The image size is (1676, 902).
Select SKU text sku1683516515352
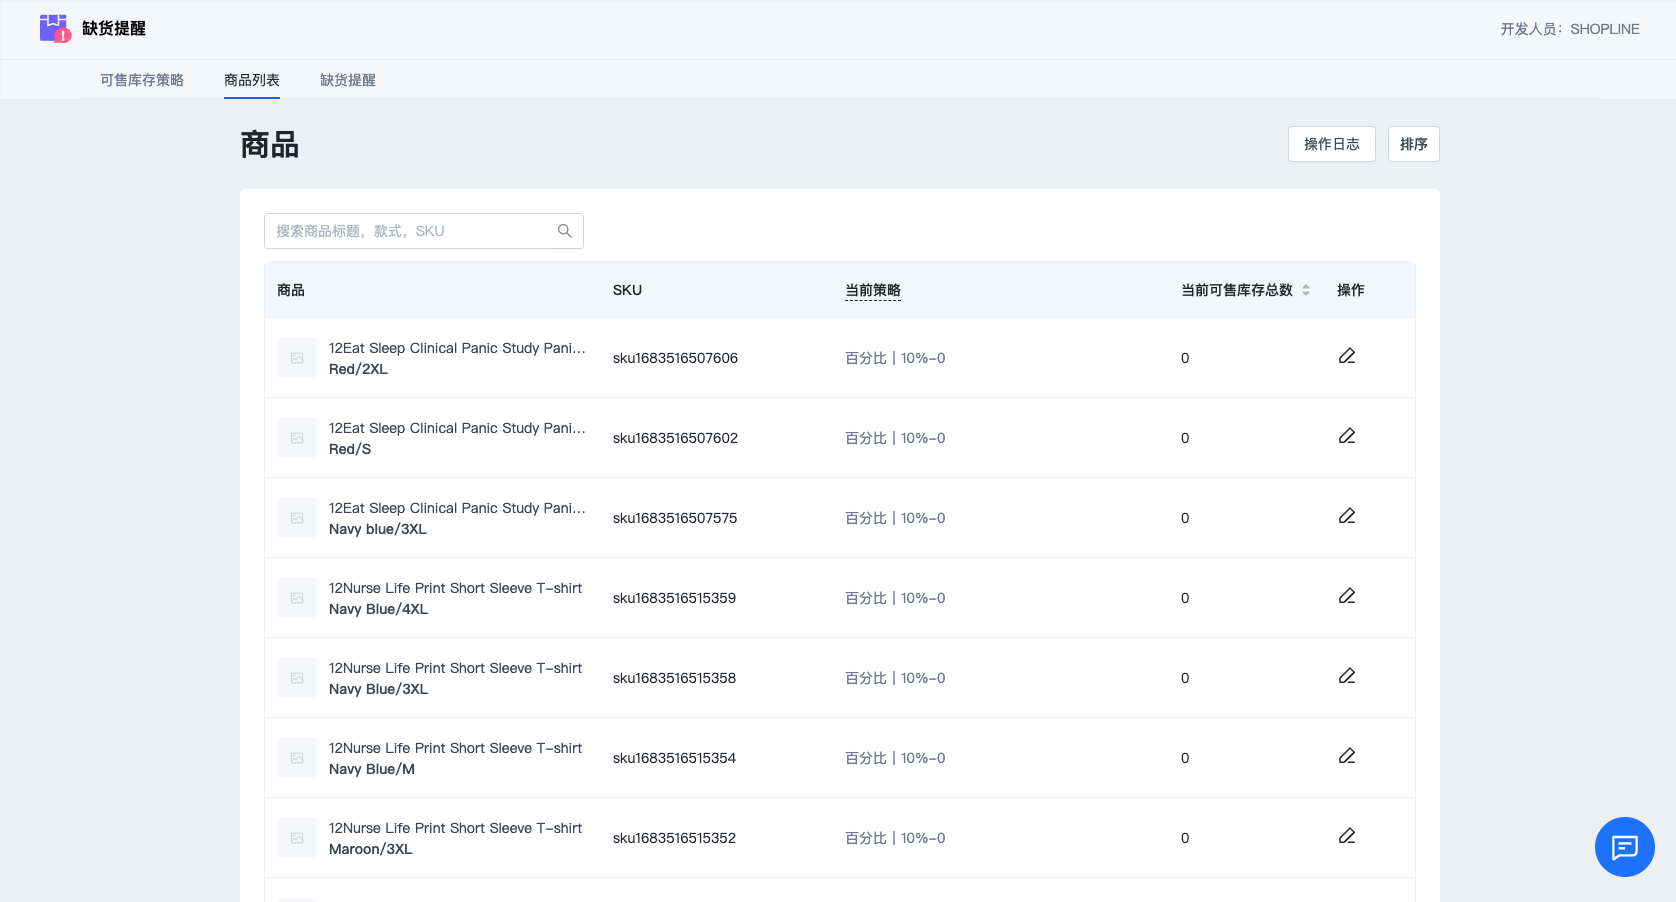(674, 838)
